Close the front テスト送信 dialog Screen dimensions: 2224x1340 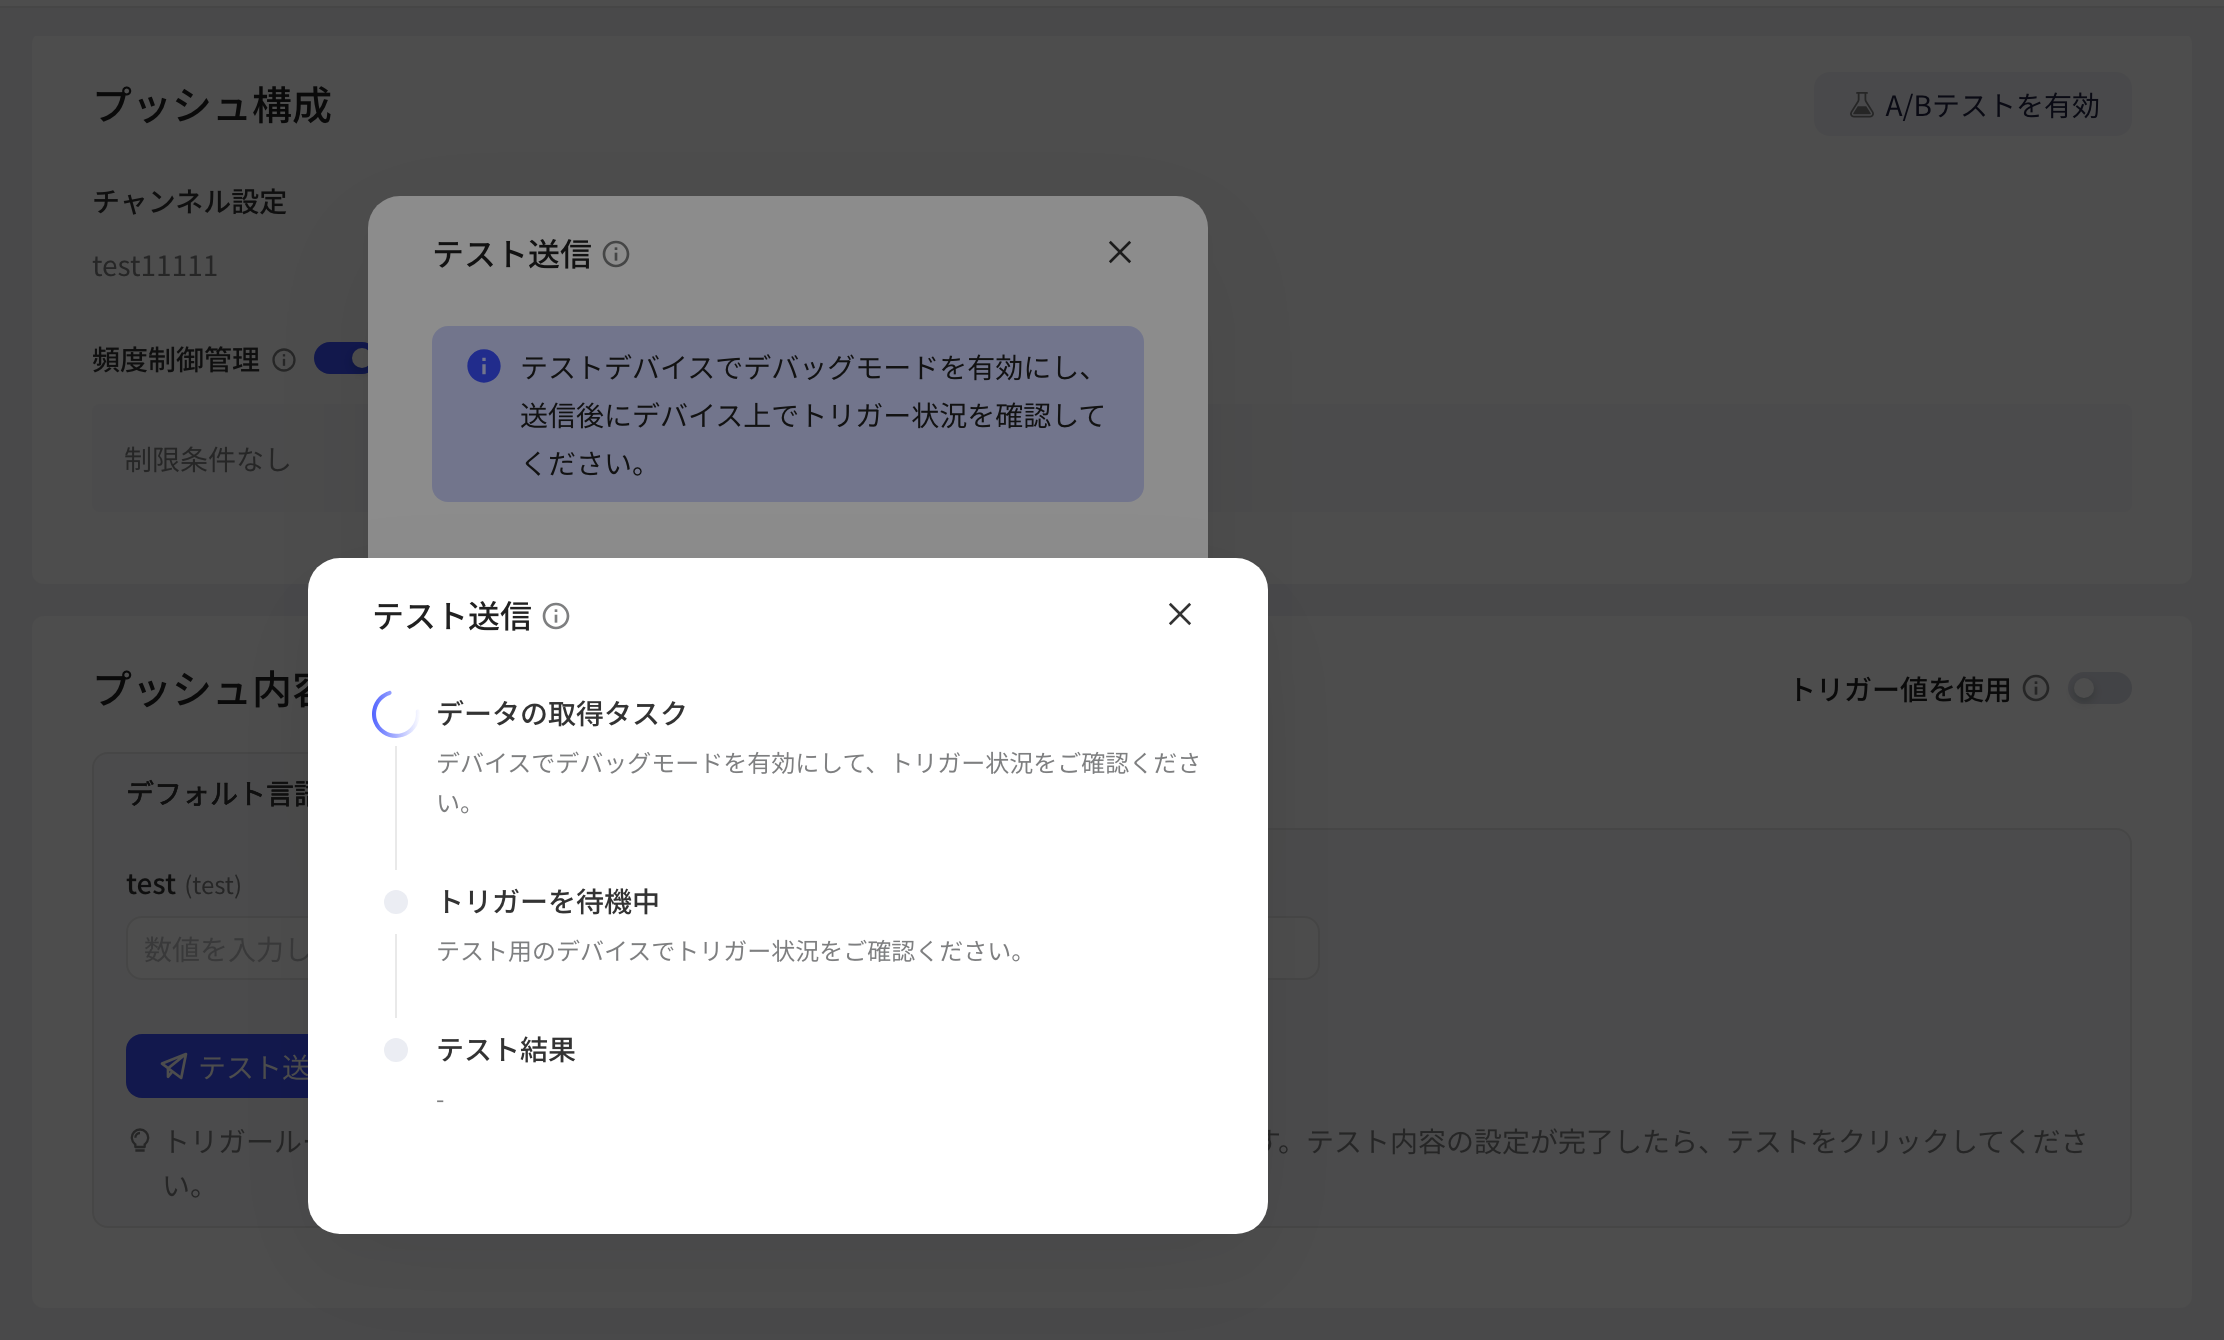[x=1180, y=614]
